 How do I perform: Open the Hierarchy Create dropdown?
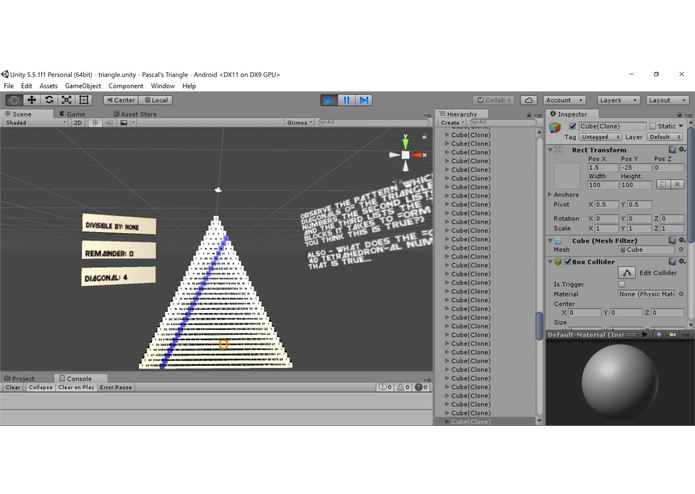(x=452, y=123)
